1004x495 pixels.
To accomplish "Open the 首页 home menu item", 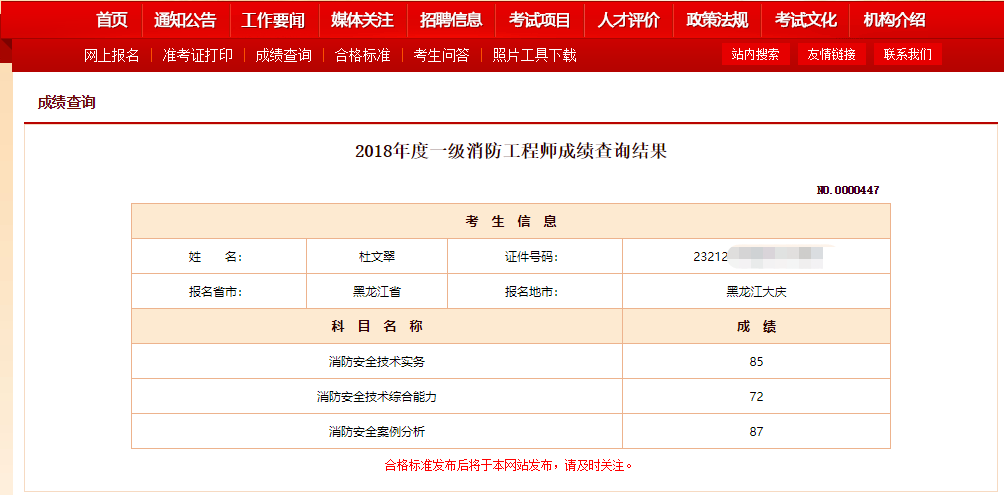I will [x=112, y=20].
